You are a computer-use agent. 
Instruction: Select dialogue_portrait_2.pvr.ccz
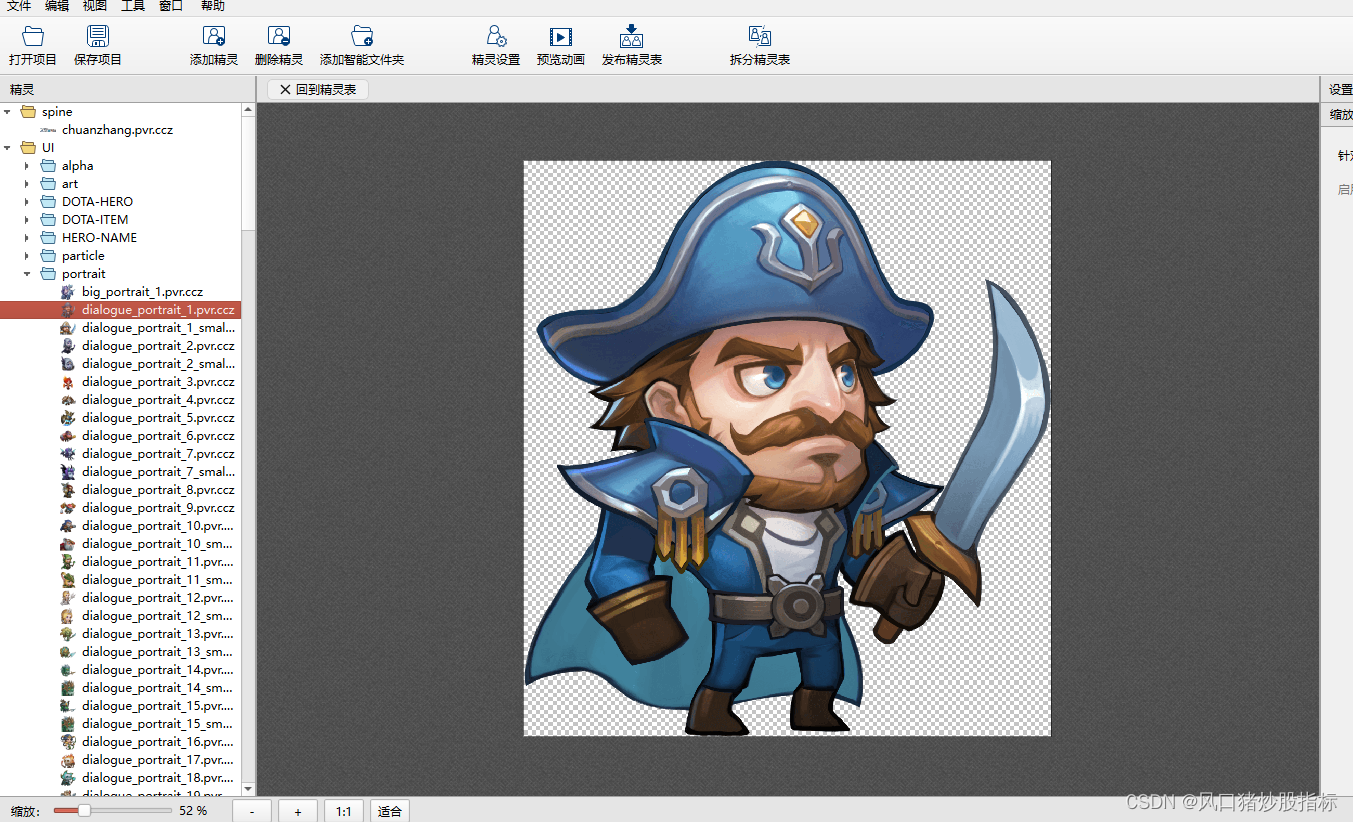click(x=158, y=346)
